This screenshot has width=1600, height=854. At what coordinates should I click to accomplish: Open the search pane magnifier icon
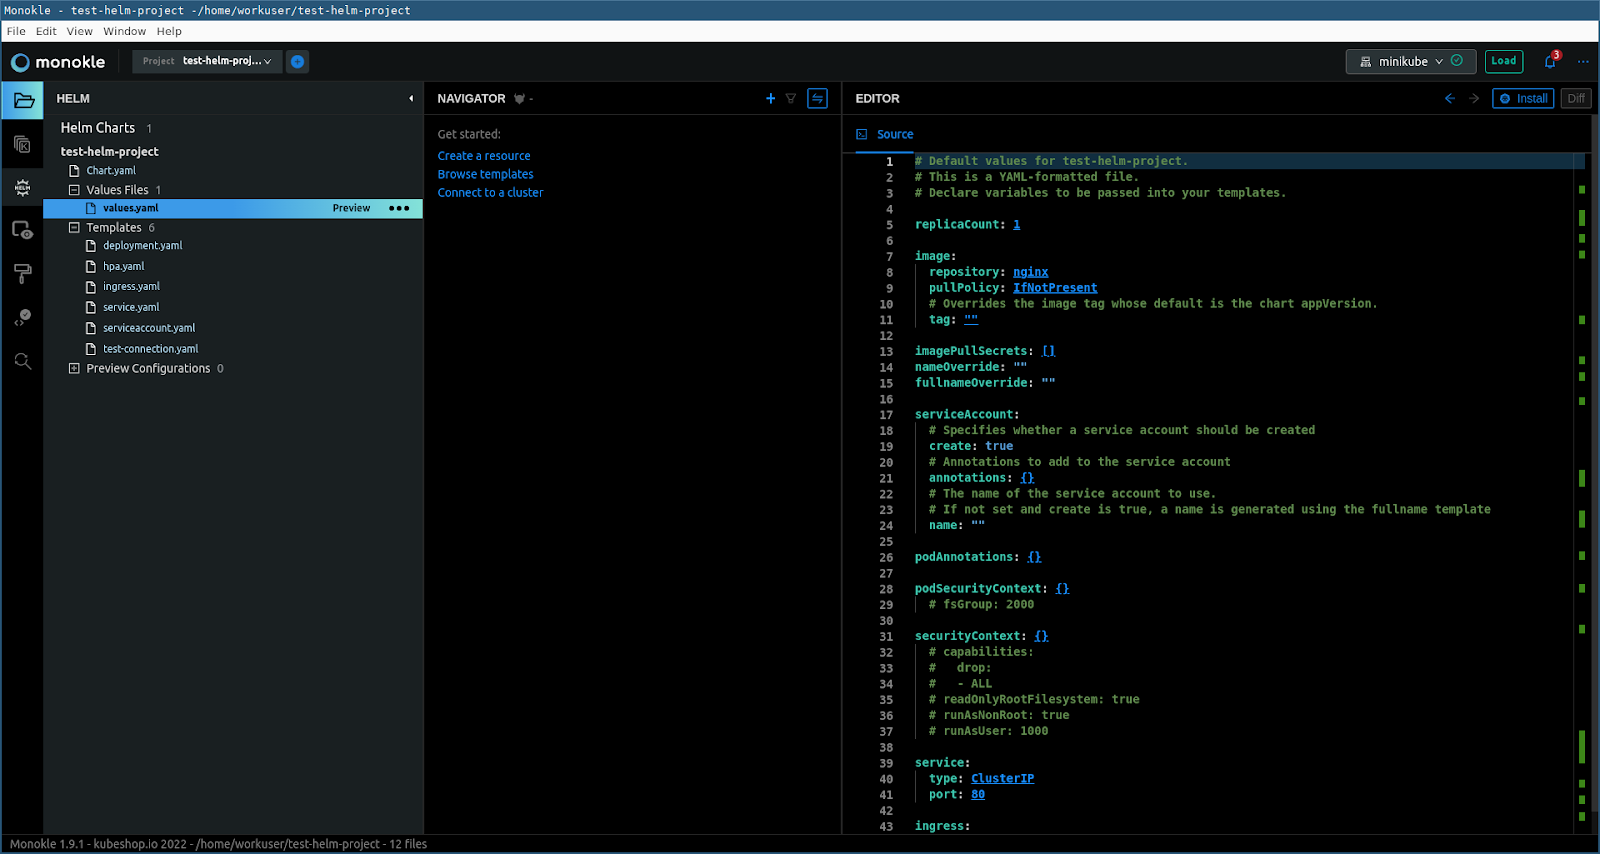point(22,361)
